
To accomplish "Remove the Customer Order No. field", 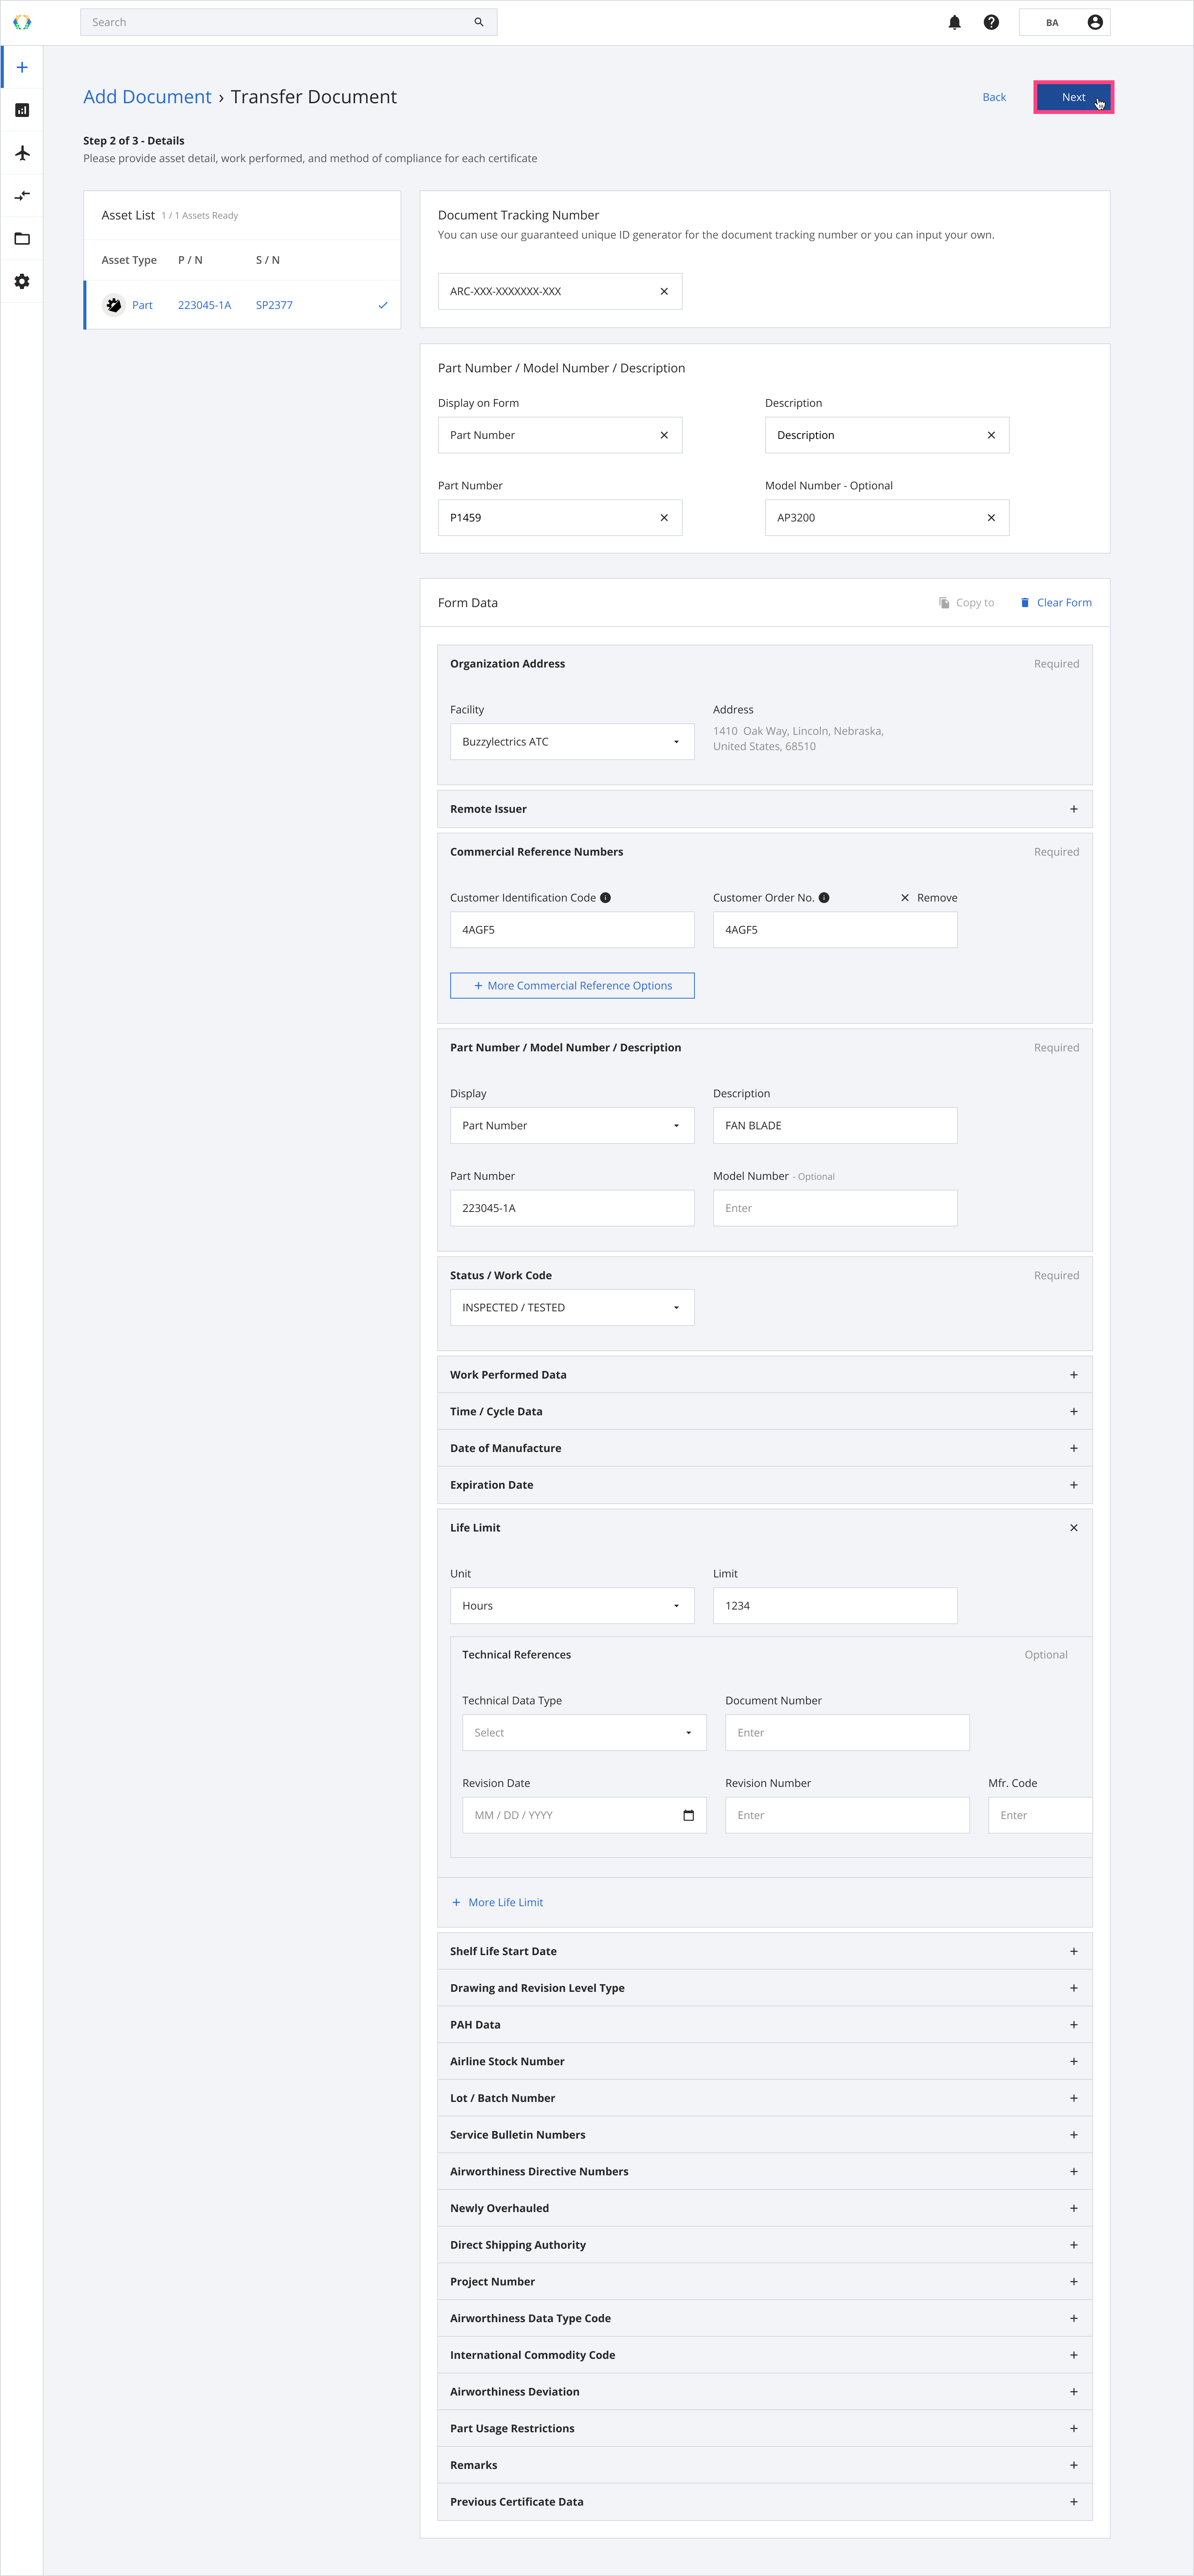I will pos(929,898).
